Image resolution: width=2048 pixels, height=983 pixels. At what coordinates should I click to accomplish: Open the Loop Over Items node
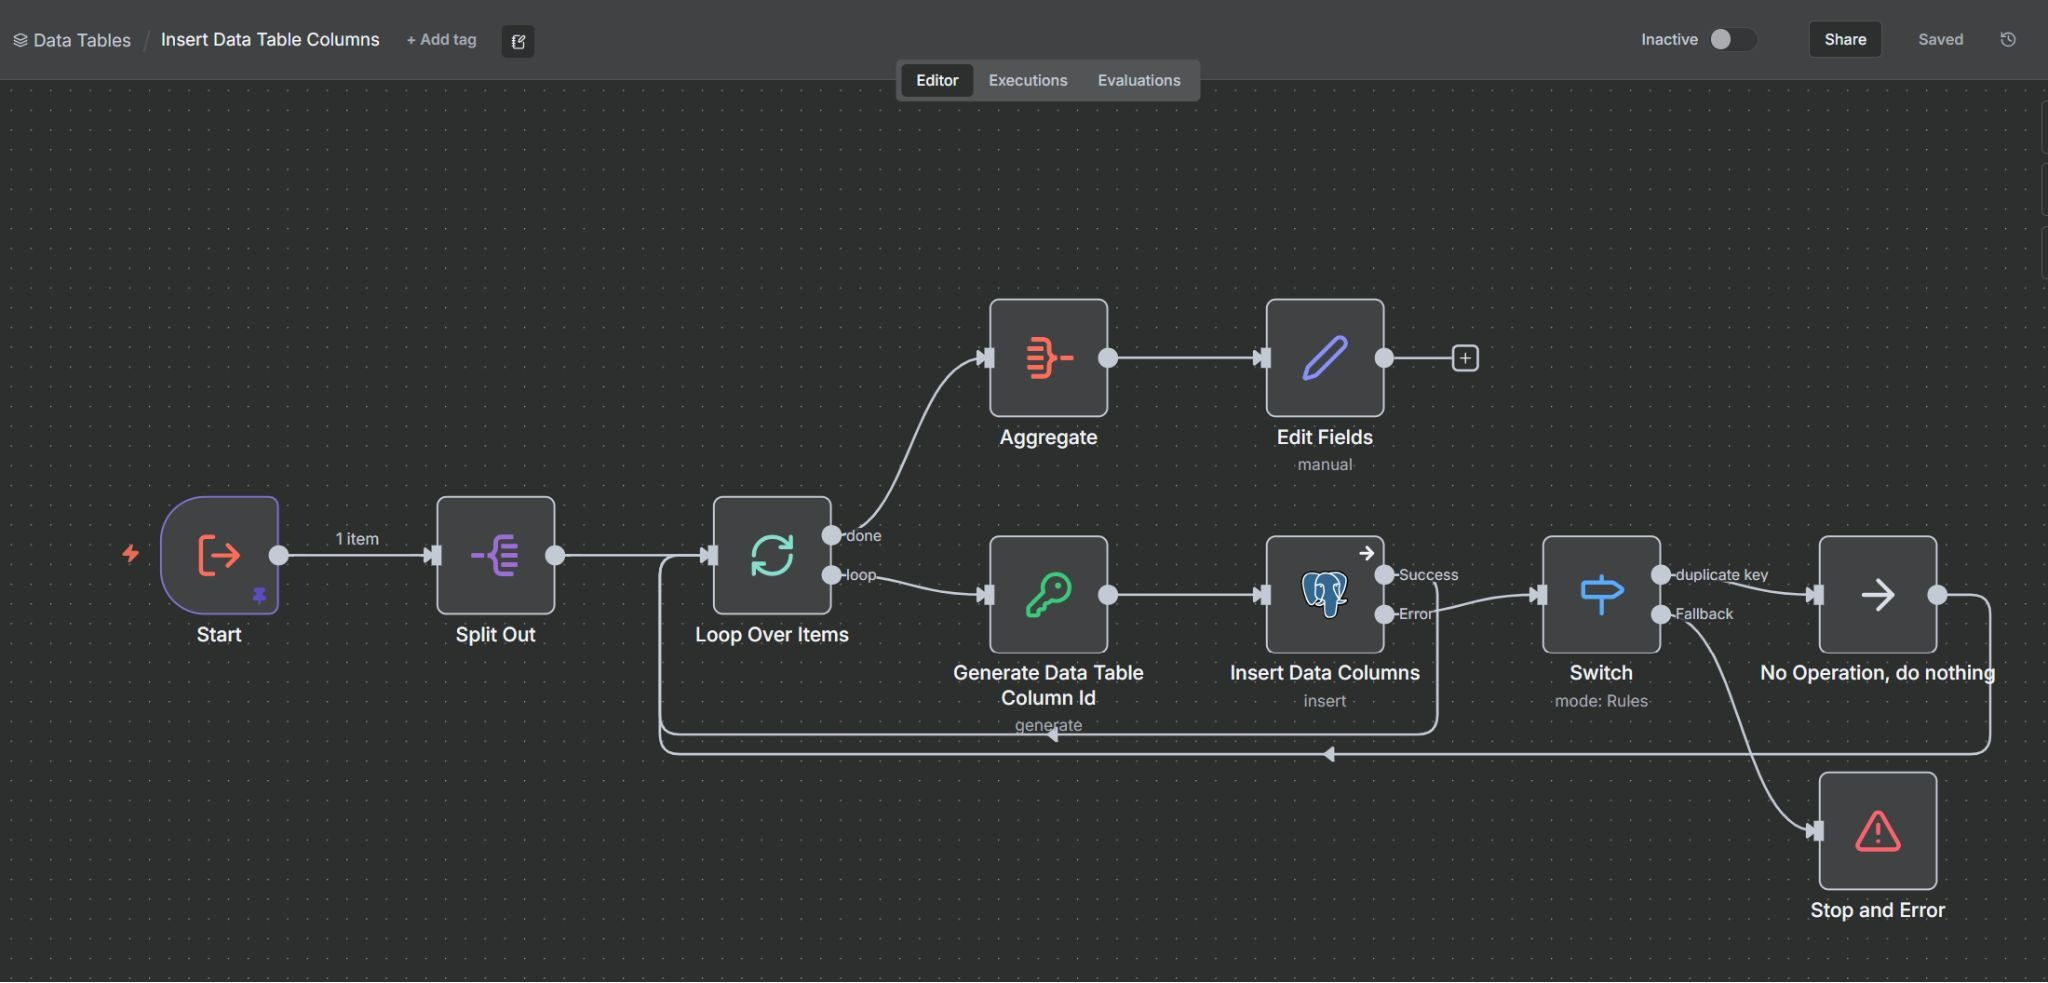(771, 555)
